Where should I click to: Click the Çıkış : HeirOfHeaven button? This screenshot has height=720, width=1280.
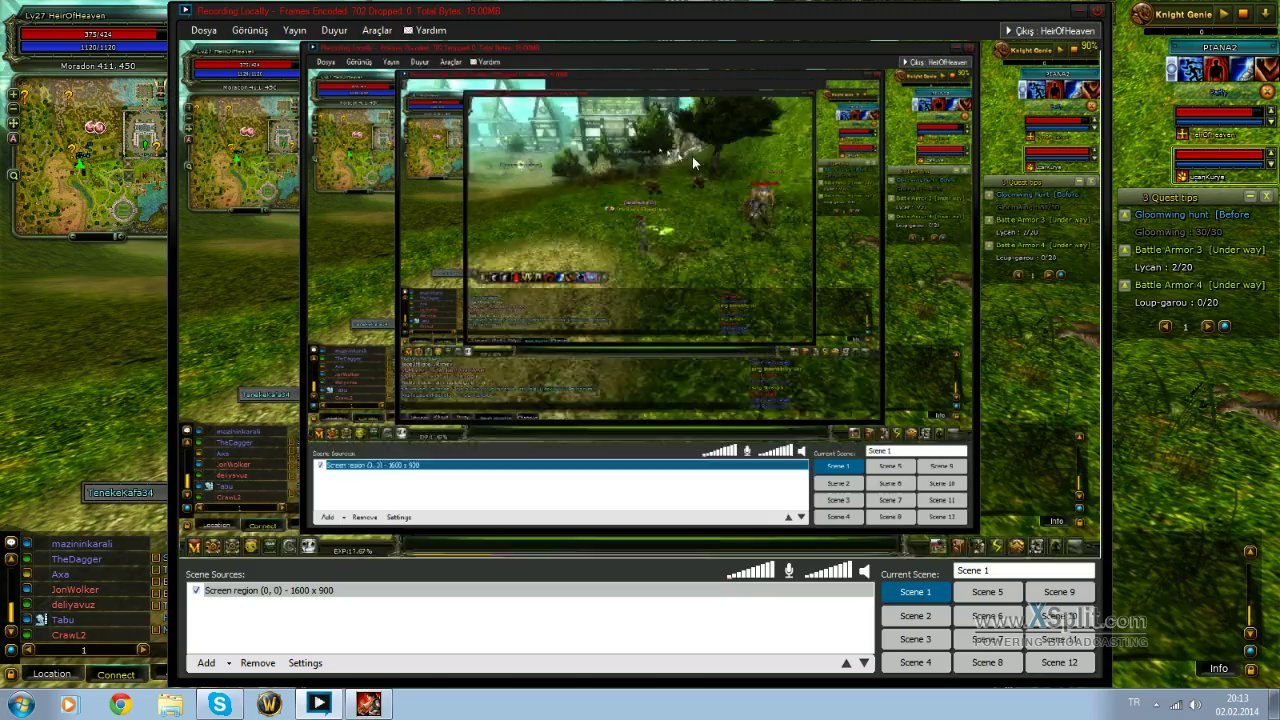pos(1051,31)
